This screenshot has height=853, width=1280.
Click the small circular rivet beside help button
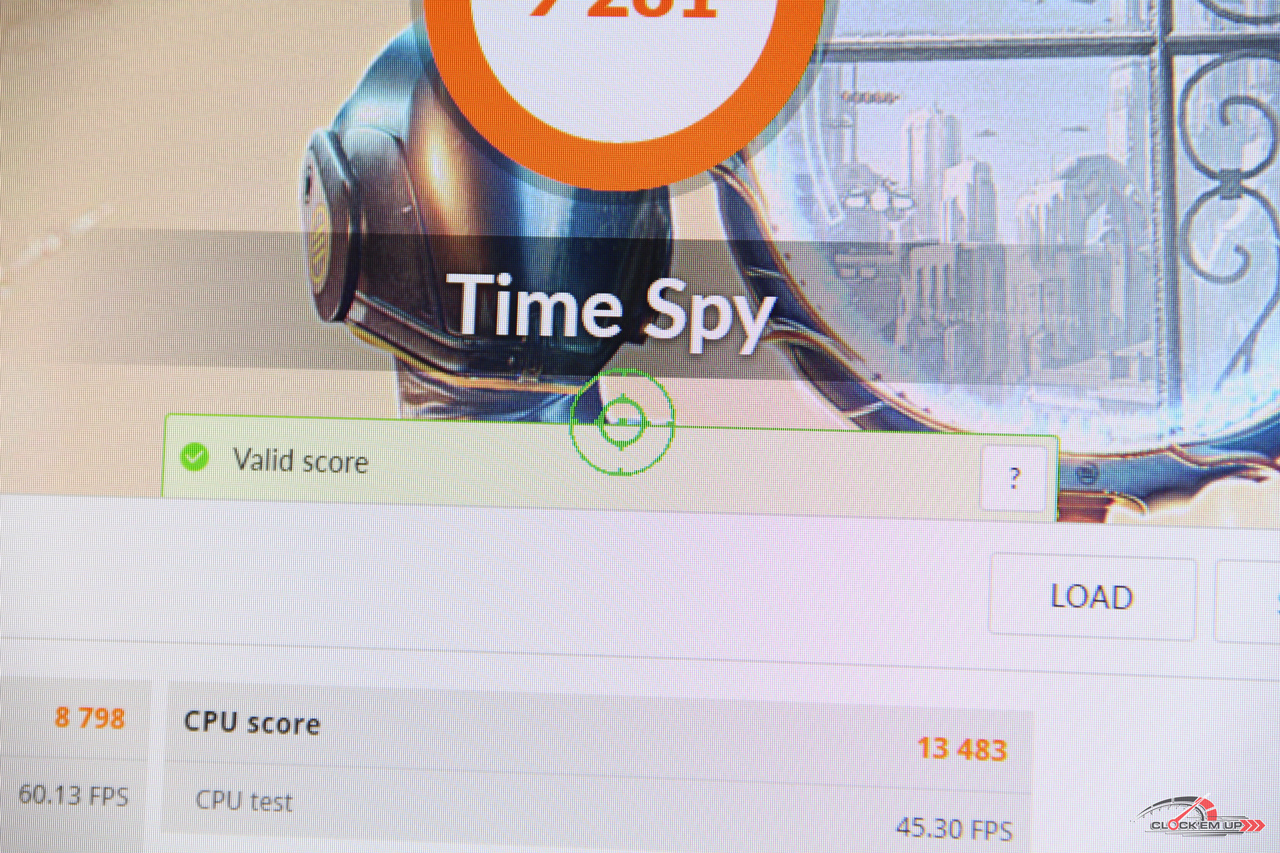[x=1089, y=473]
